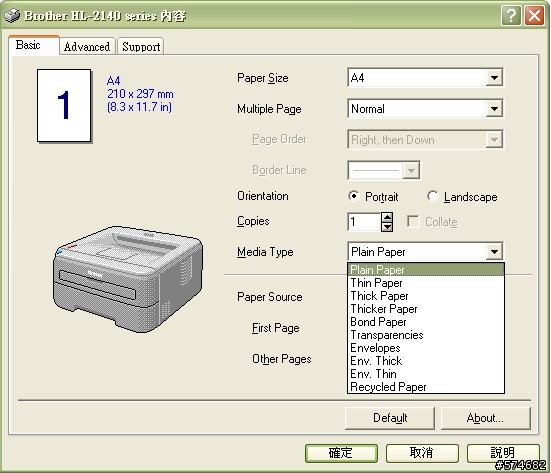
Task: Click the Orientation label
Action: (x=262, y=196)
